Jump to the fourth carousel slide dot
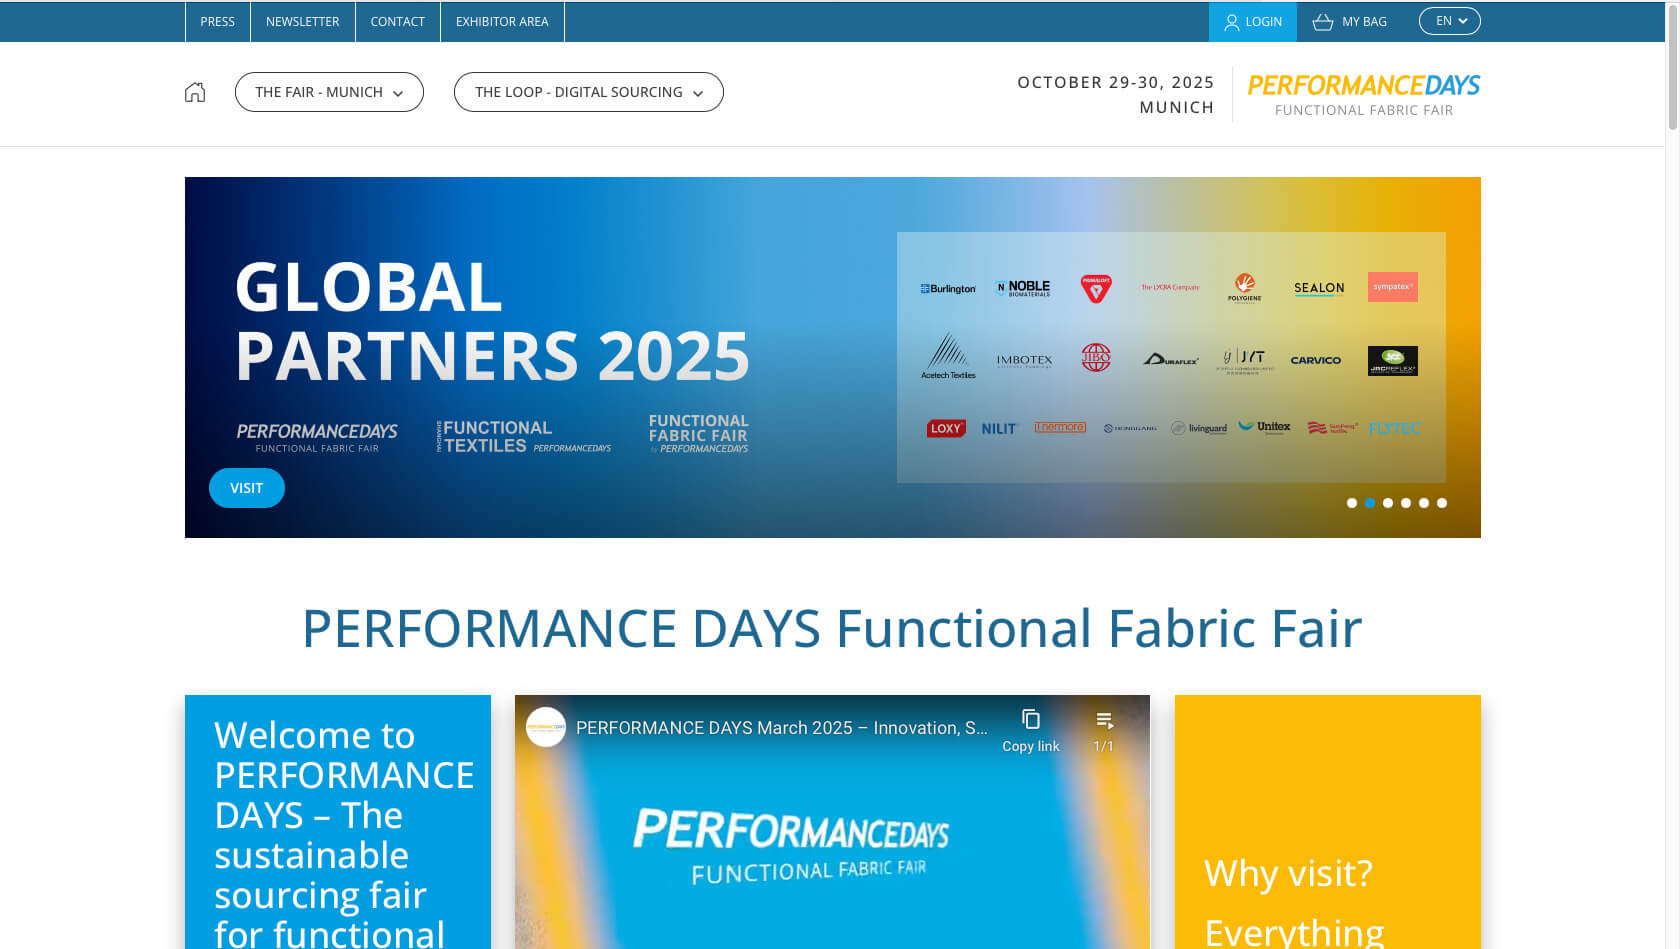This screenshot has width=1680, height=949. coord(1406,503)
